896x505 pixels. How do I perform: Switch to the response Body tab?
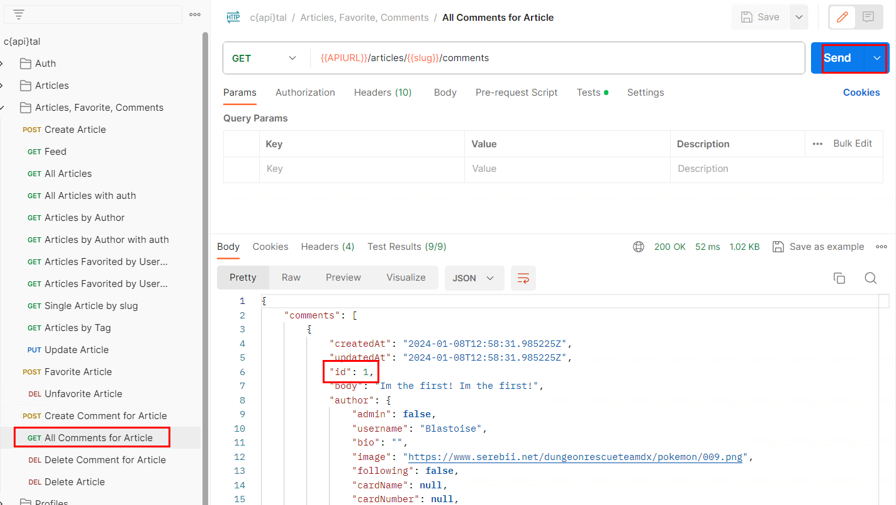(x=228, y=247)
